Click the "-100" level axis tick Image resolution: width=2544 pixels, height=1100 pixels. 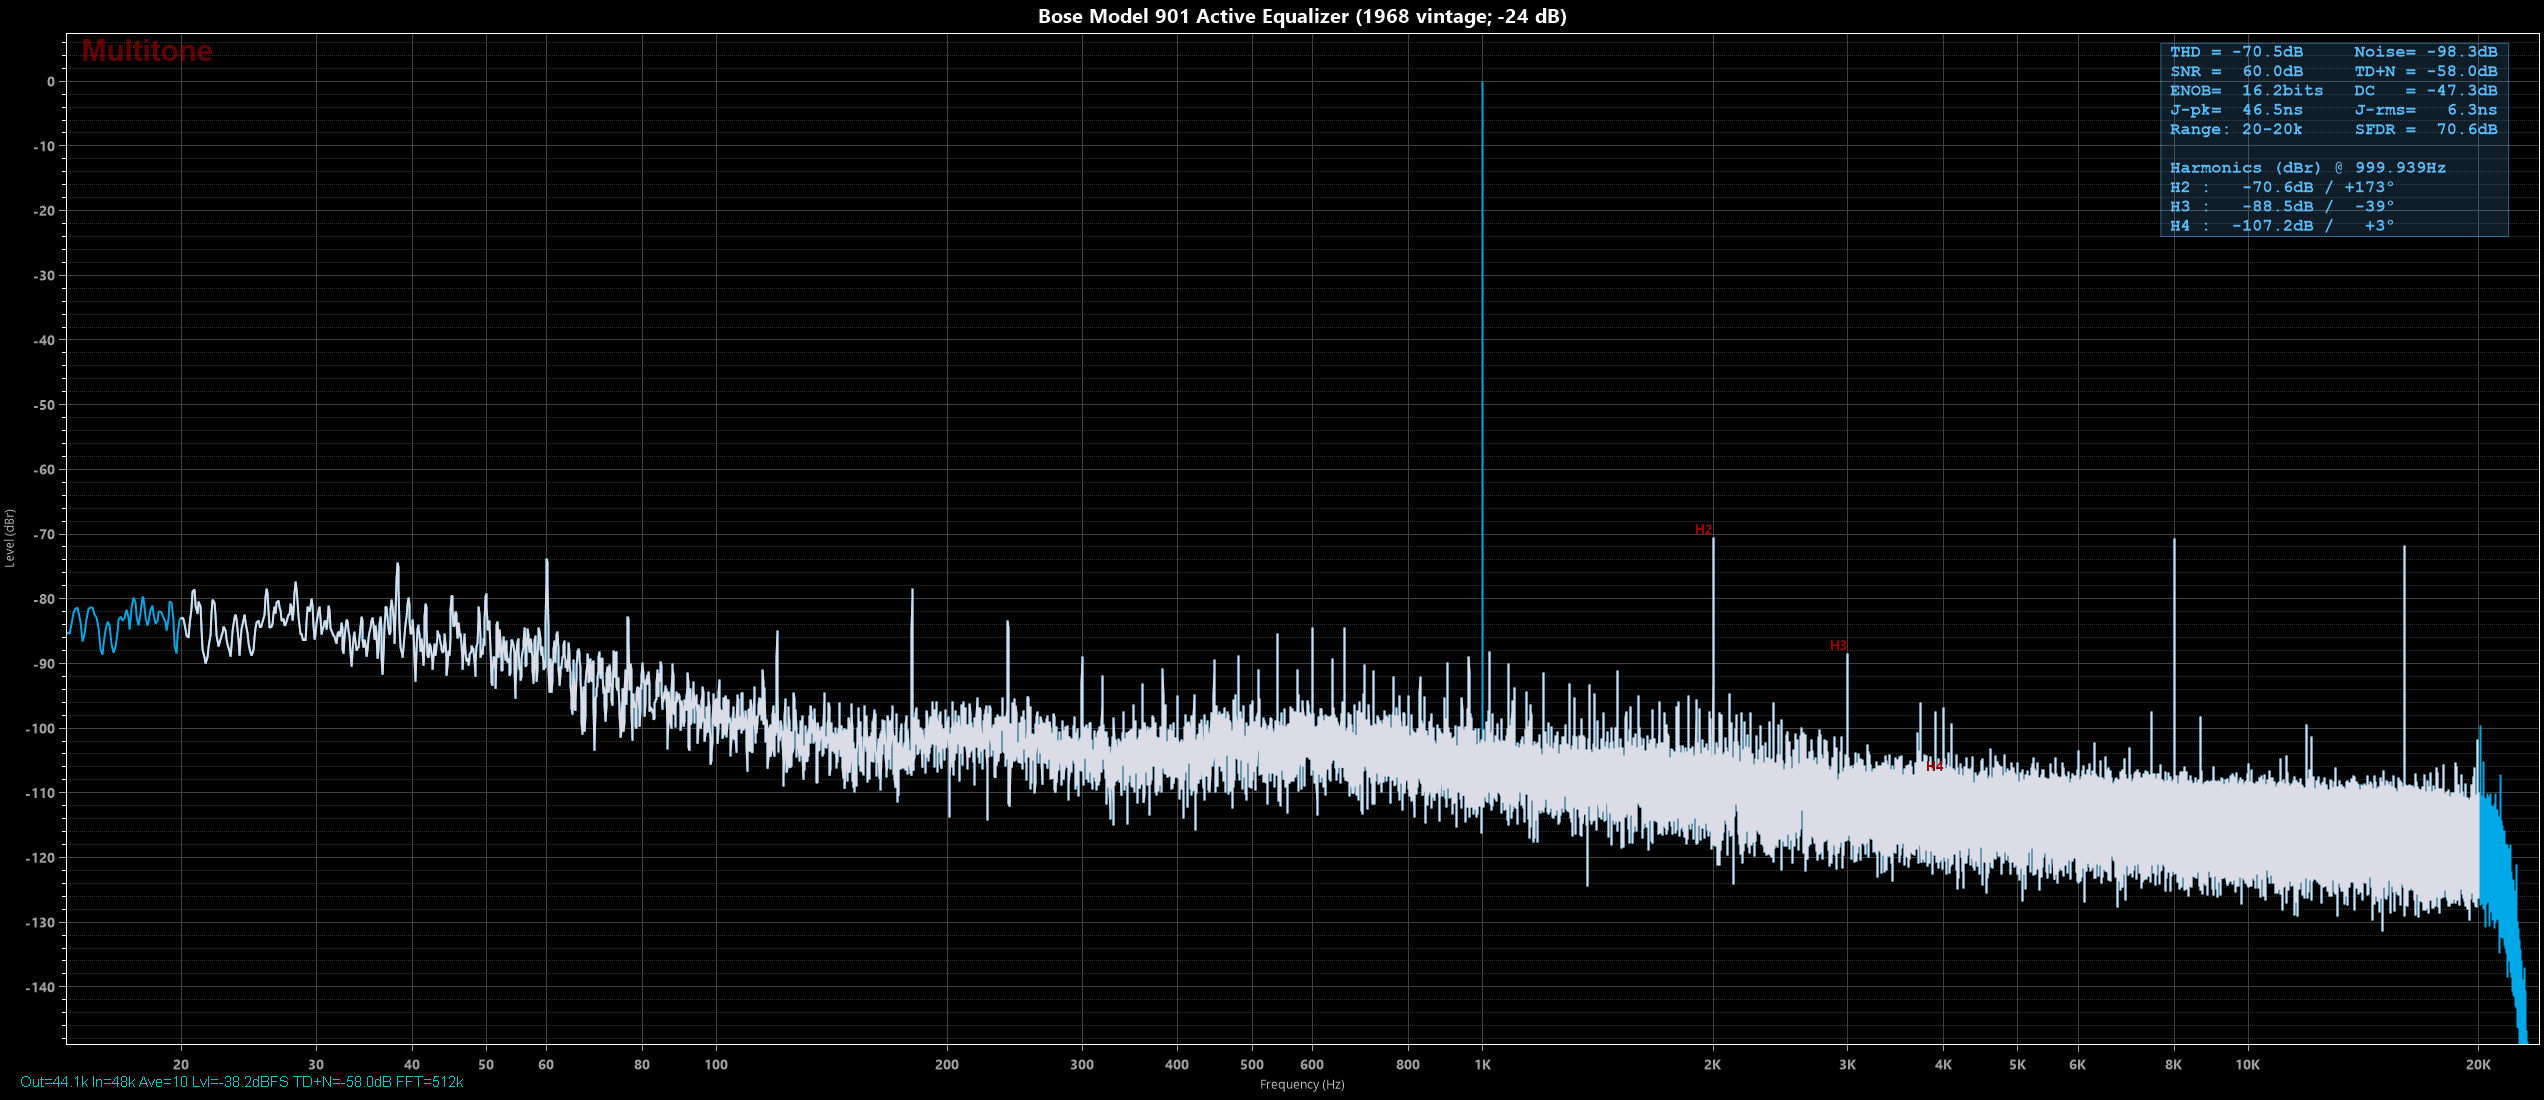(x=41, y=729)
